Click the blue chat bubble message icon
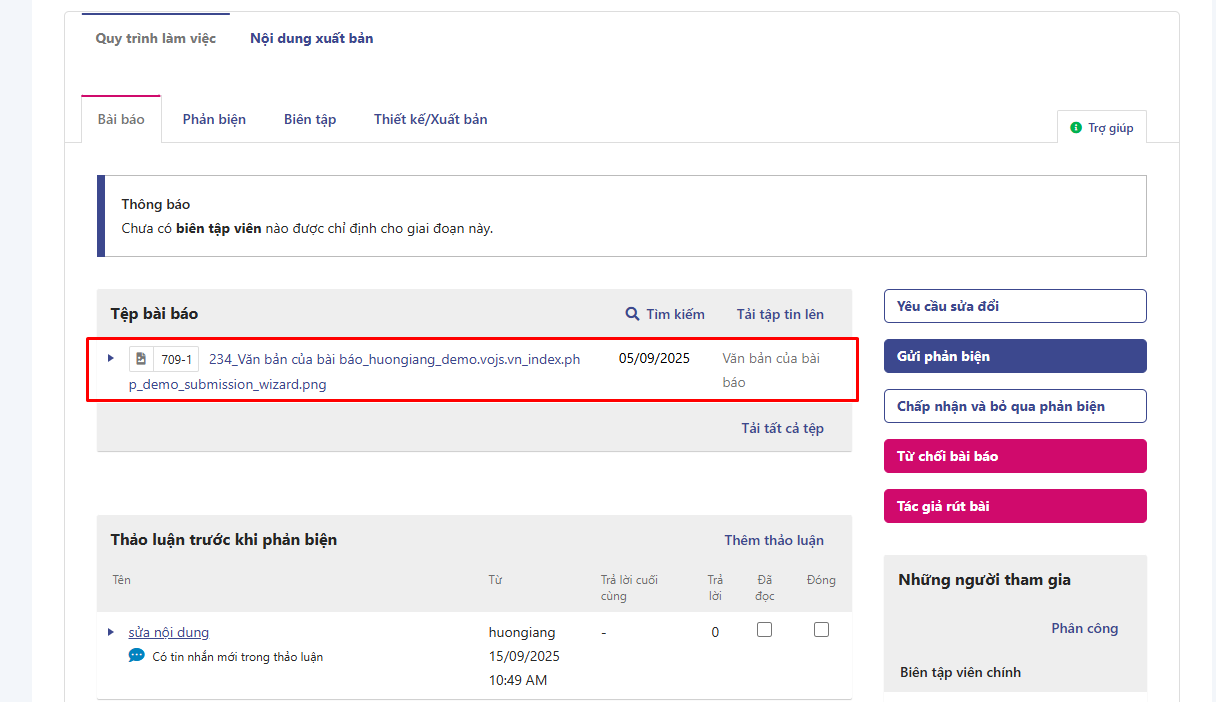This screenshot has width=1216, height=702. pyautogui.click(x=137, y=656)
